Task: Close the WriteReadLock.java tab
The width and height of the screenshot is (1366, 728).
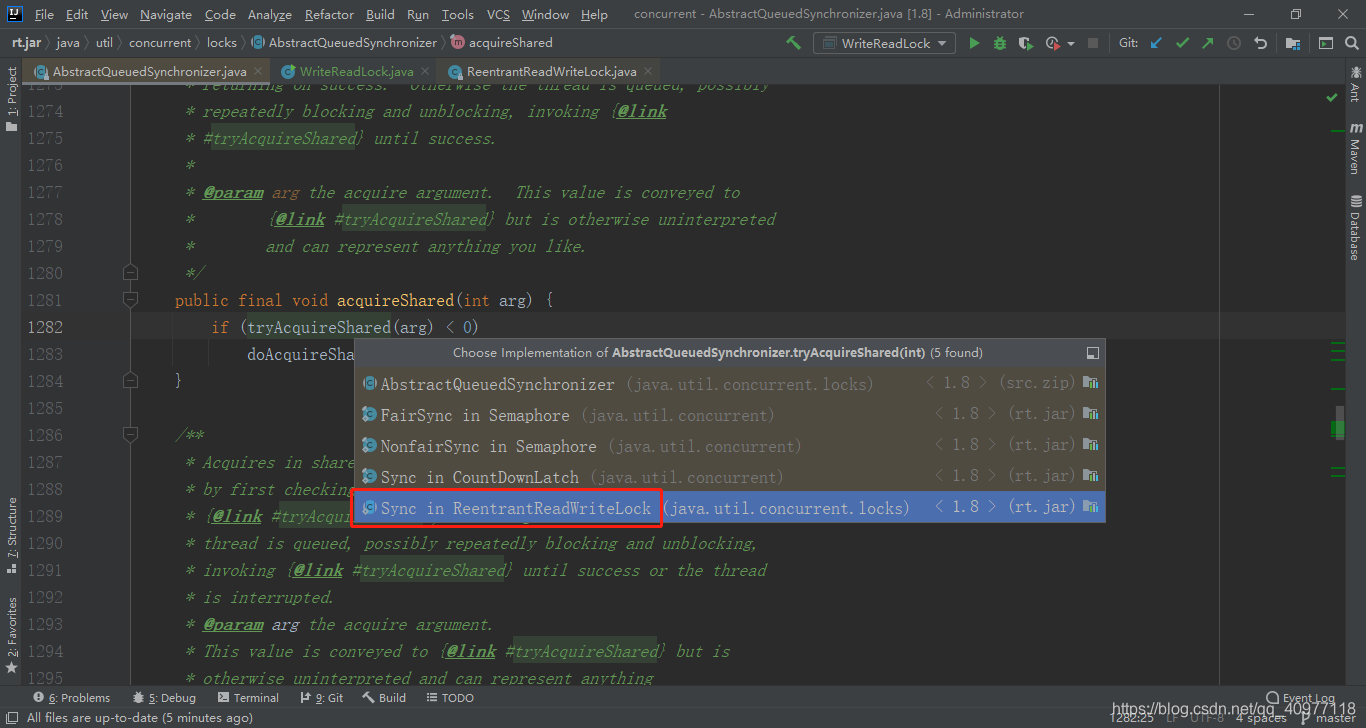Action: pyautogui.click(x=426, y=71)
